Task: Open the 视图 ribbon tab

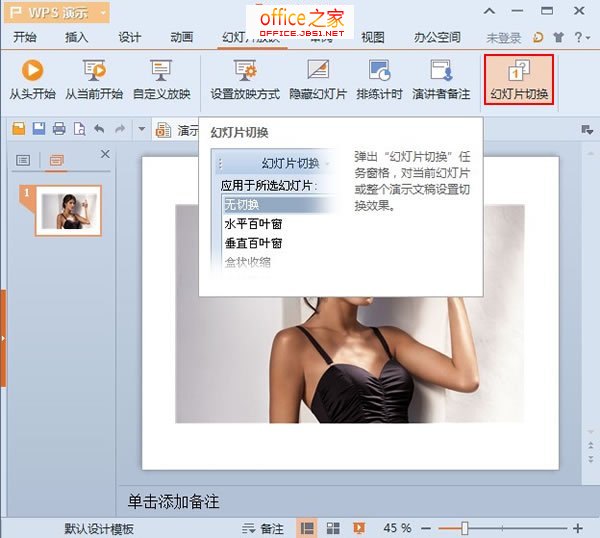Action: (x=373, y=37)
